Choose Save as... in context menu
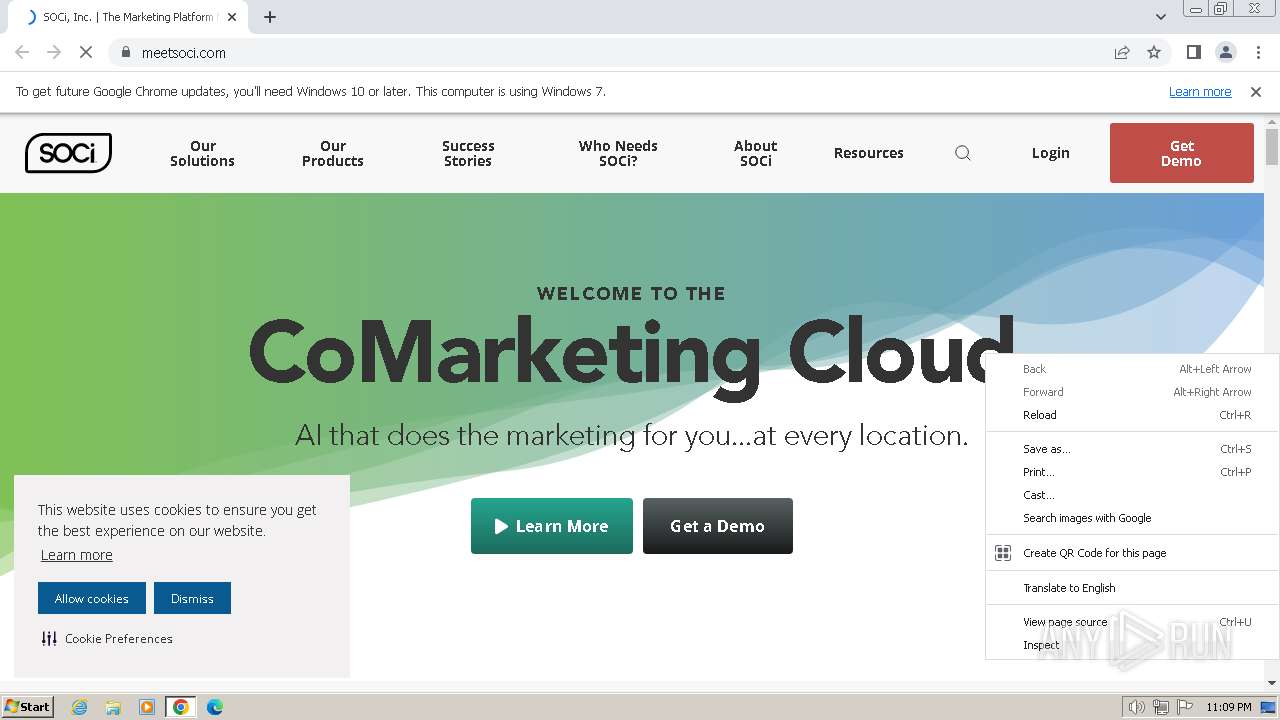The width and height of the screenshot is (1280, 720). point(1046,449)
